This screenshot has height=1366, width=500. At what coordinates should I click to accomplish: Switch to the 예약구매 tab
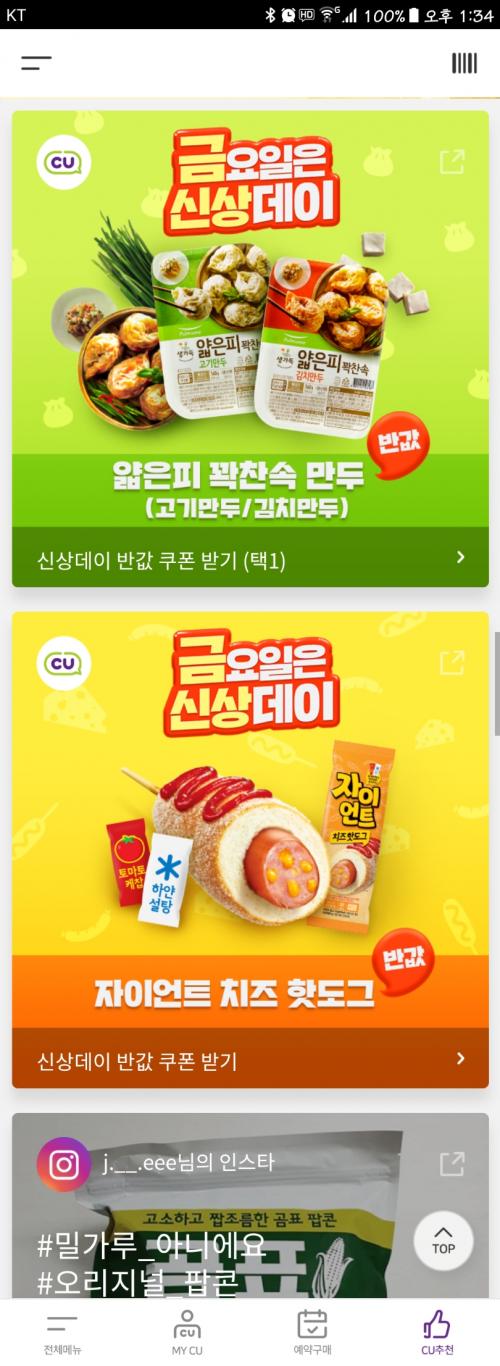[x=312, y=1334]
